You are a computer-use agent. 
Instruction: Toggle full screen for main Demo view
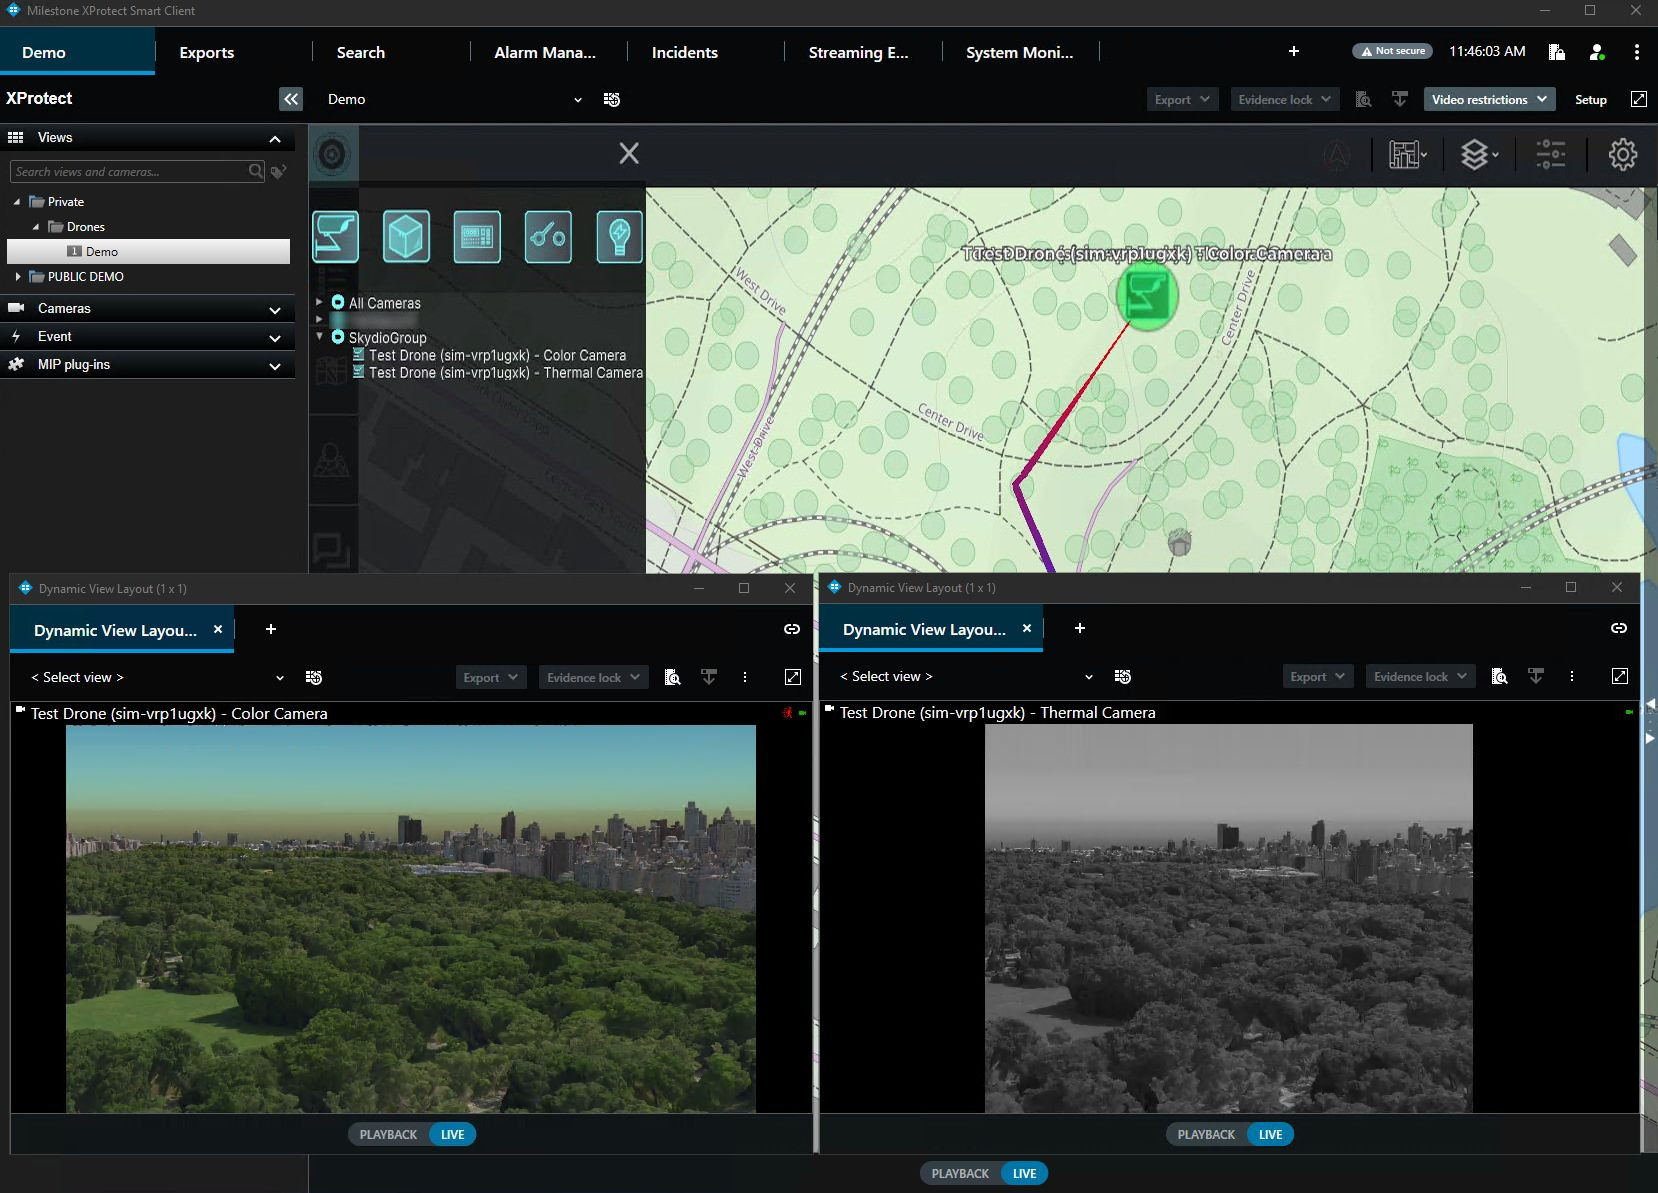(1638, 99)
